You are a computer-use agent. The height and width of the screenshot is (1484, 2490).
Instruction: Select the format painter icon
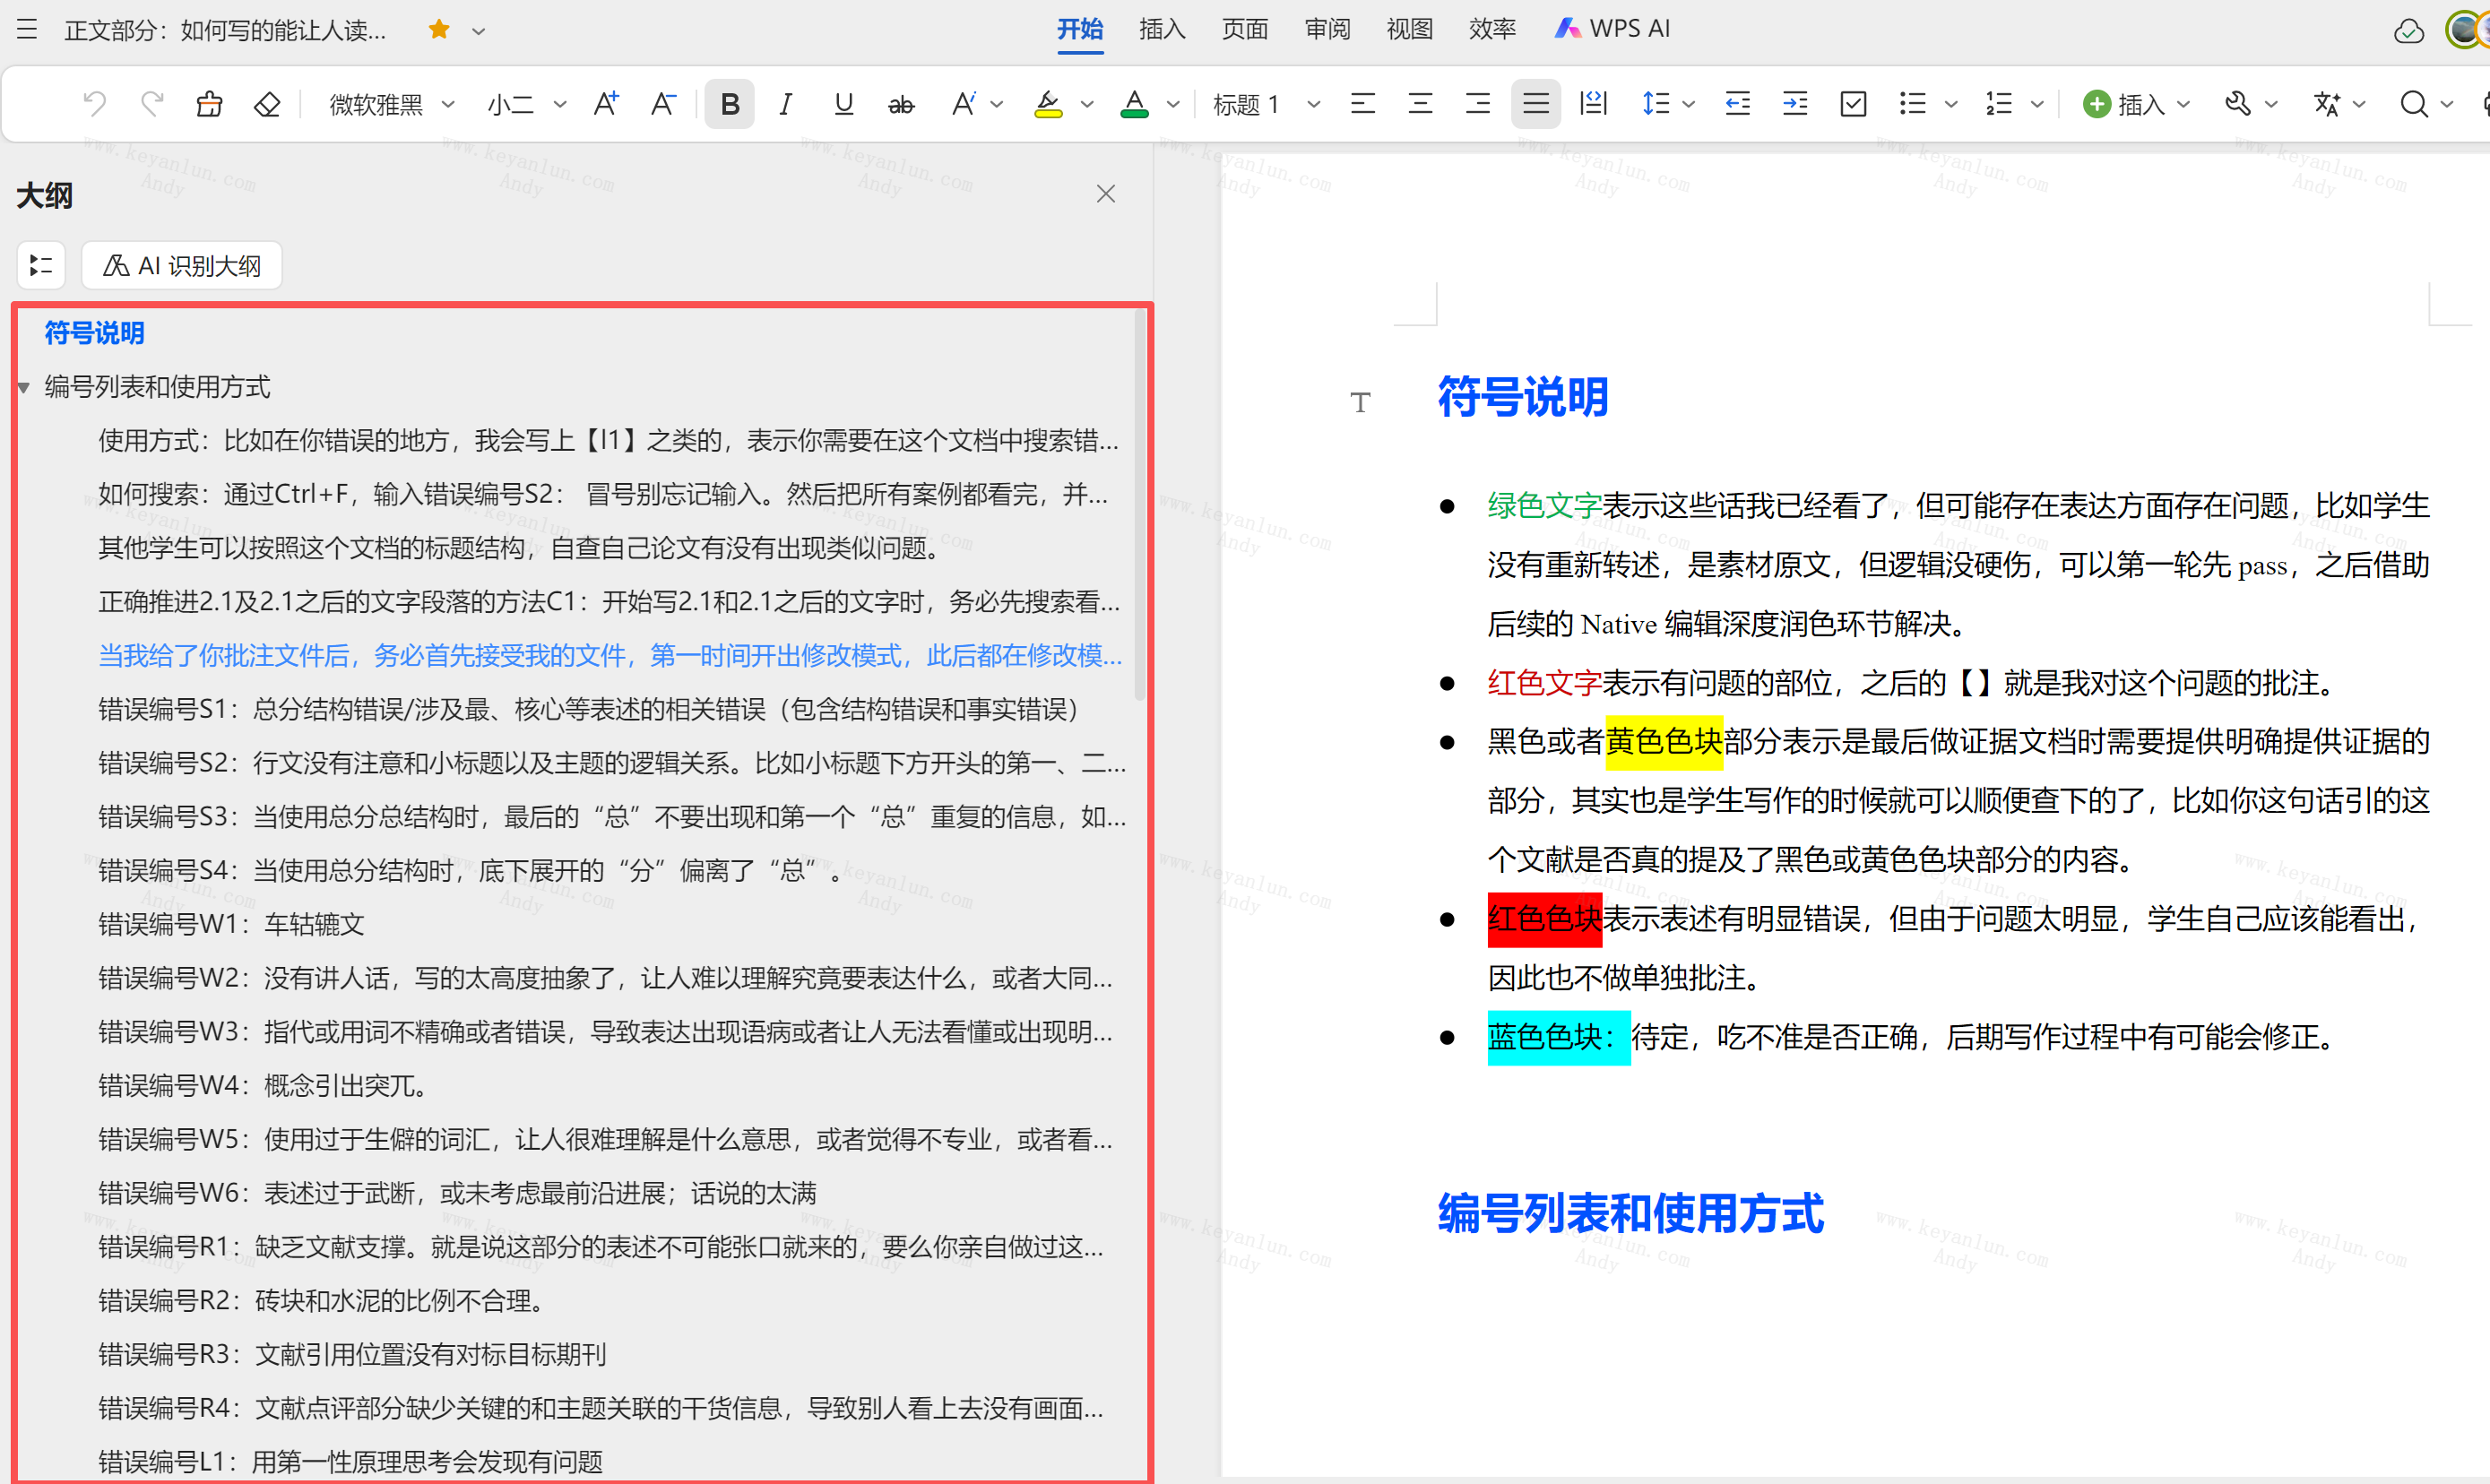(209, 104)
